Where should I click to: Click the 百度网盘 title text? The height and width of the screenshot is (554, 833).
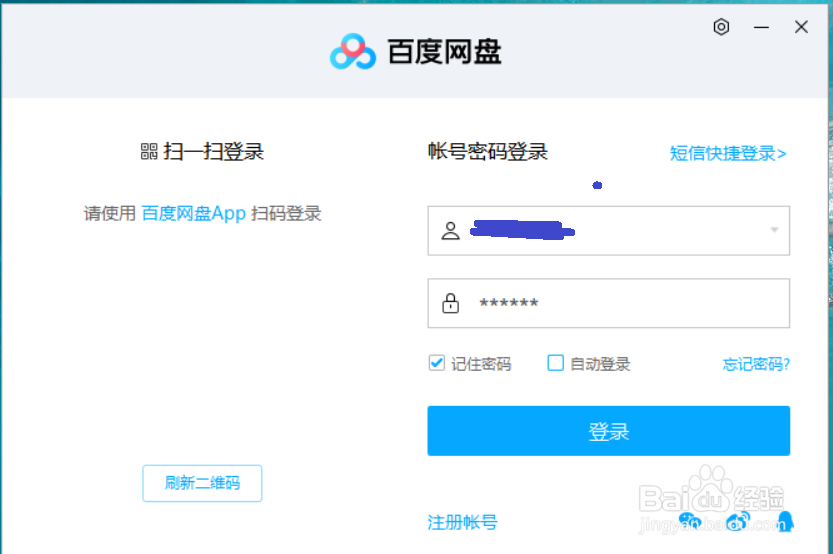(444, 52)
